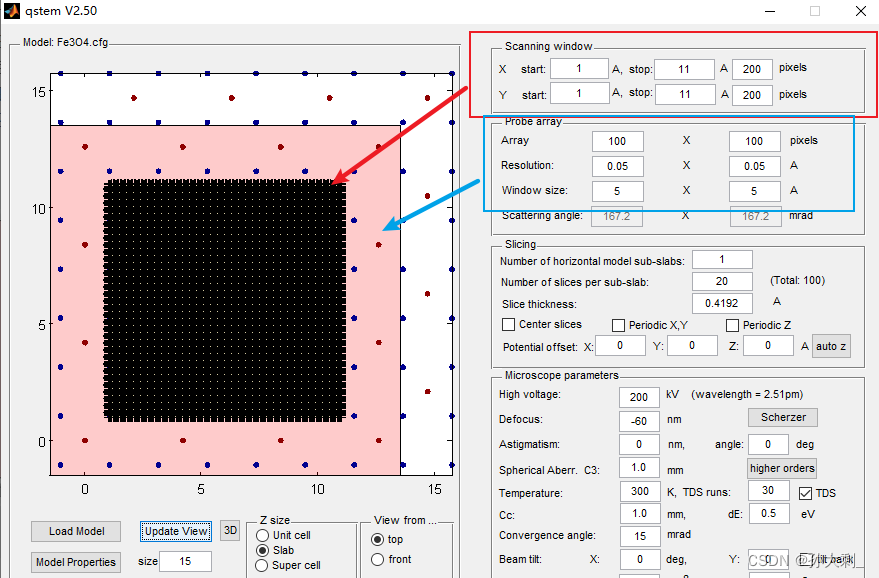Click the Slice thickness field
Viewport: 879px width, 578px height.
coord(722,303)
